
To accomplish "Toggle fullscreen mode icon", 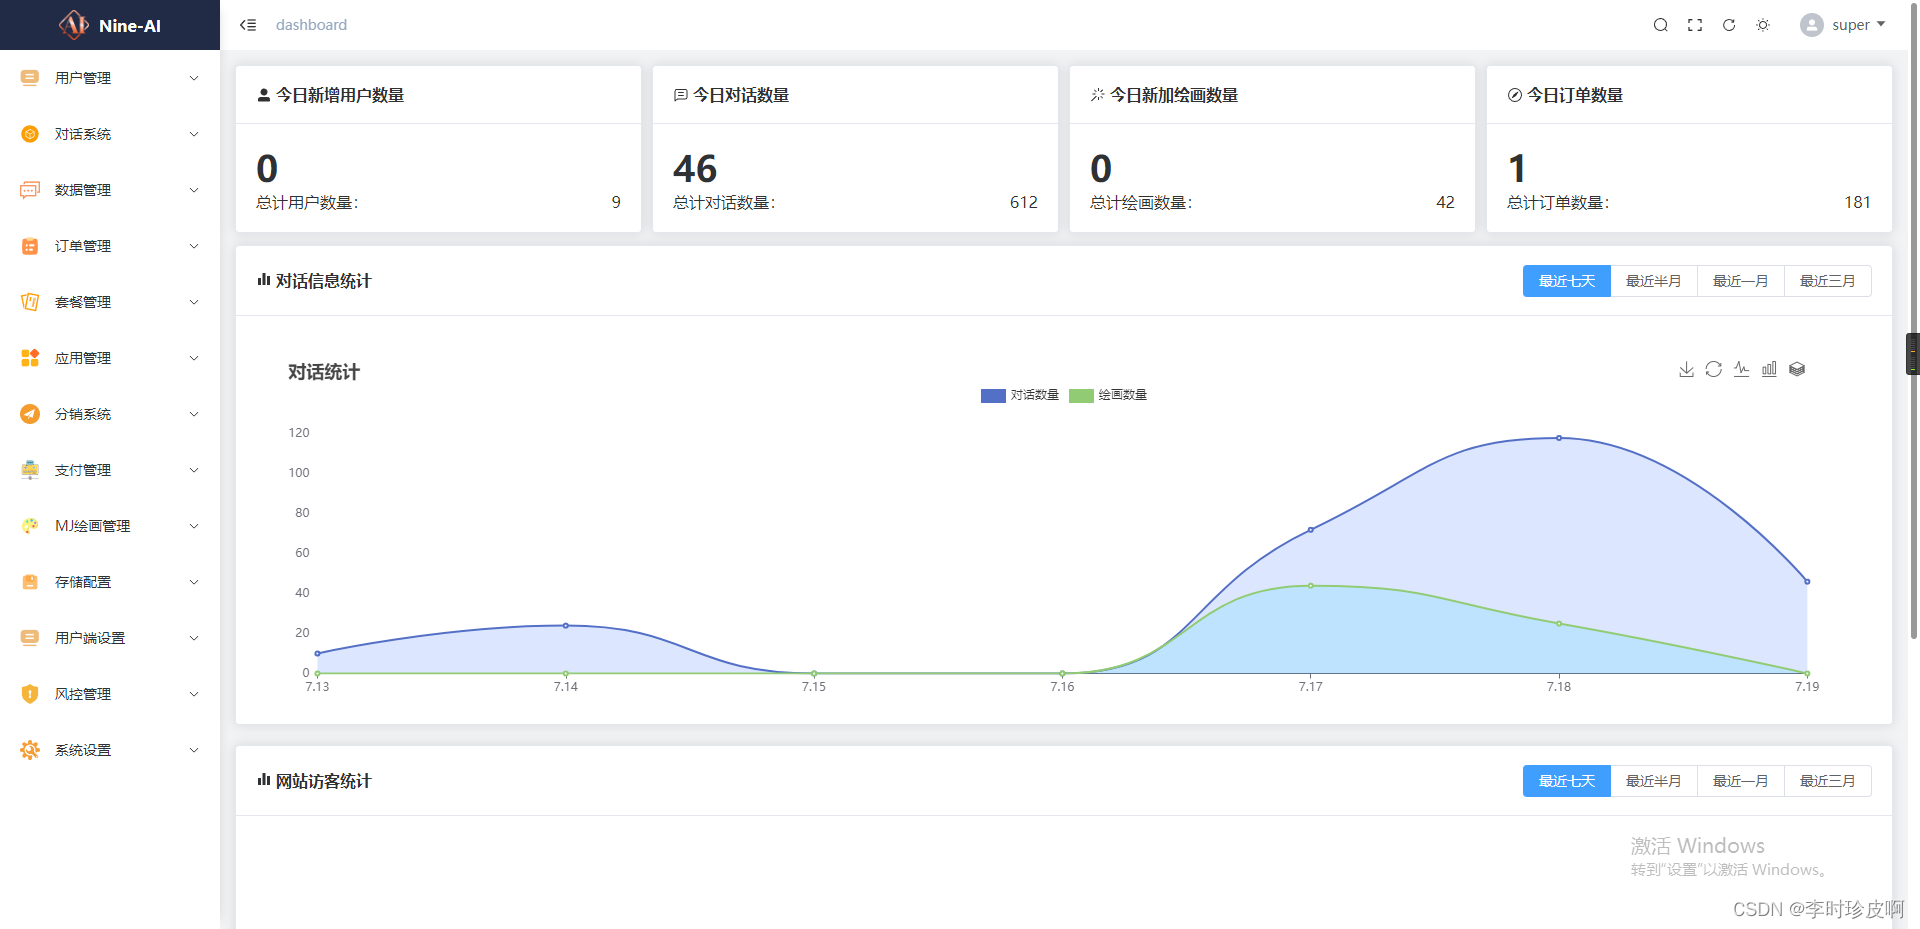I will (x=1695, y=25).
